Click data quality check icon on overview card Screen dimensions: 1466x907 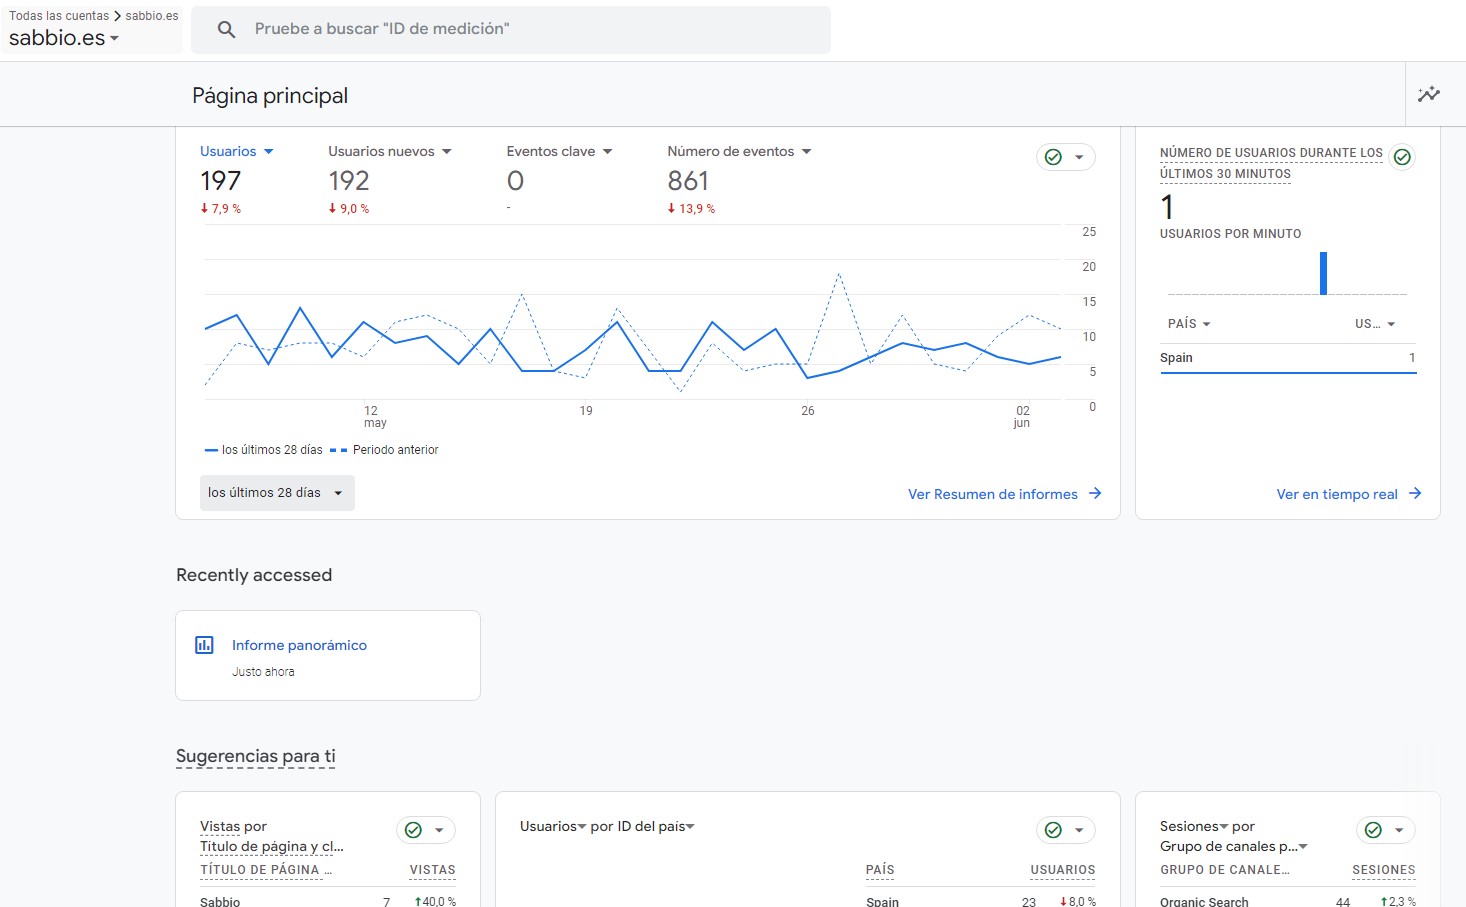tap(1053, 157)
